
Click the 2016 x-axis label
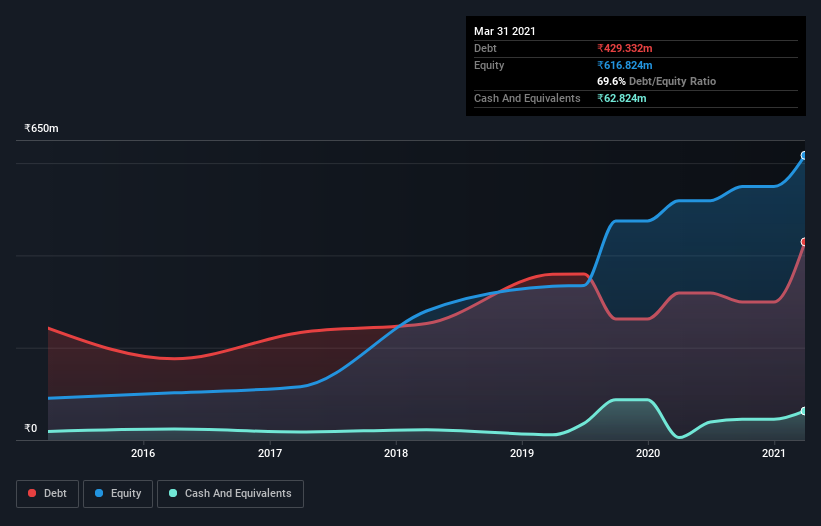[x=143, y=453]
